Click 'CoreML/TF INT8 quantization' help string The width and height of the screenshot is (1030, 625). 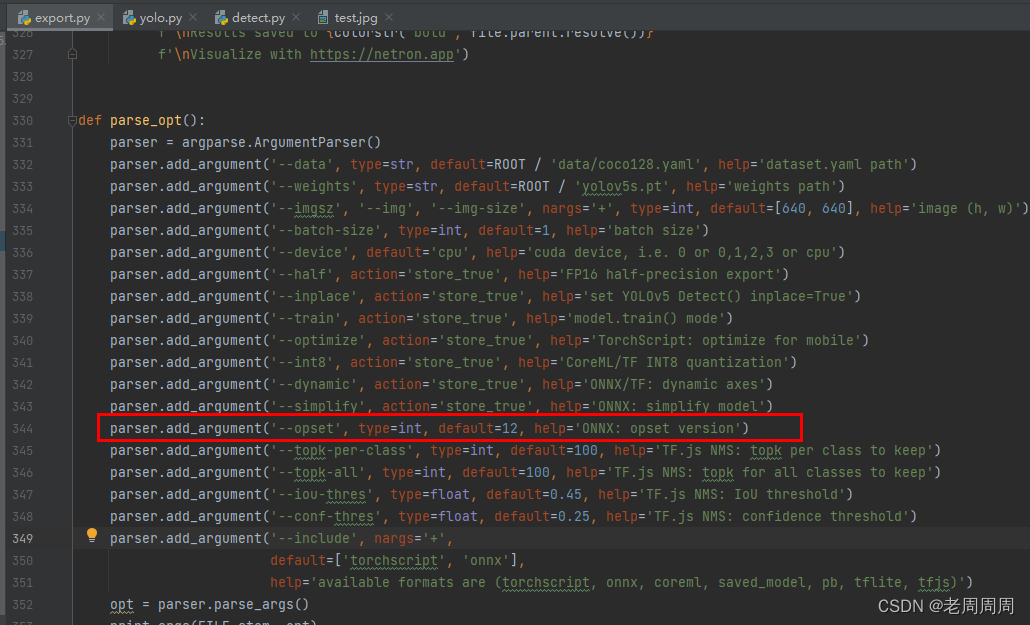(x=673, y=362)
